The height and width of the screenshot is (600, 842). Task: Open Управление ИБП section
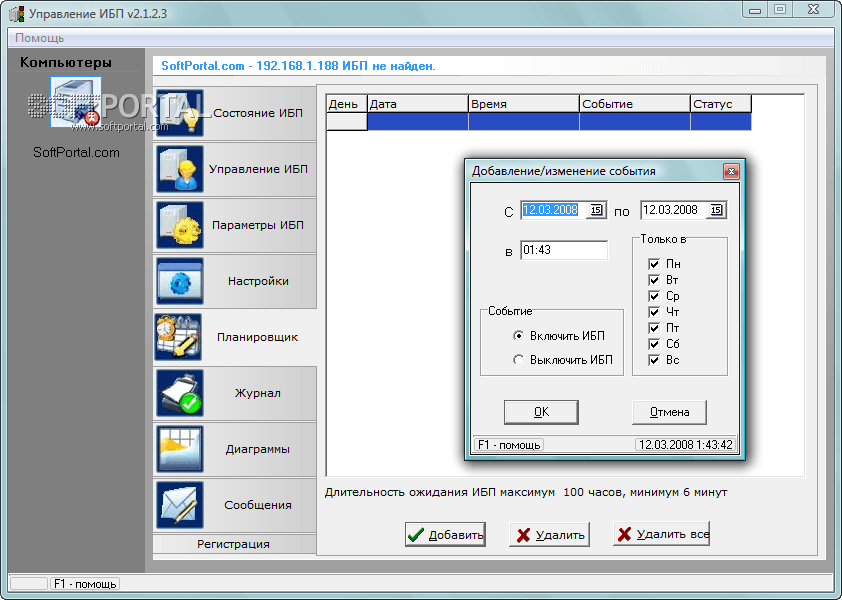(x=235, y=169)
